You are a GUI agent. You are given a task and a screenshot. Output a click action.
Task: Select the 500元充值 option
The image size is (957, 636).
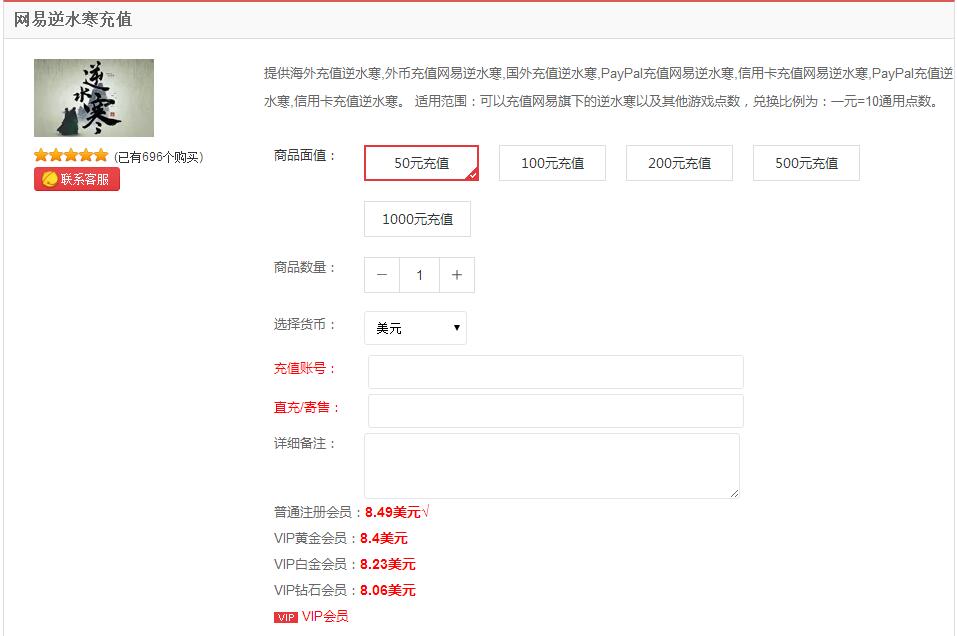(x=806, y=163)
